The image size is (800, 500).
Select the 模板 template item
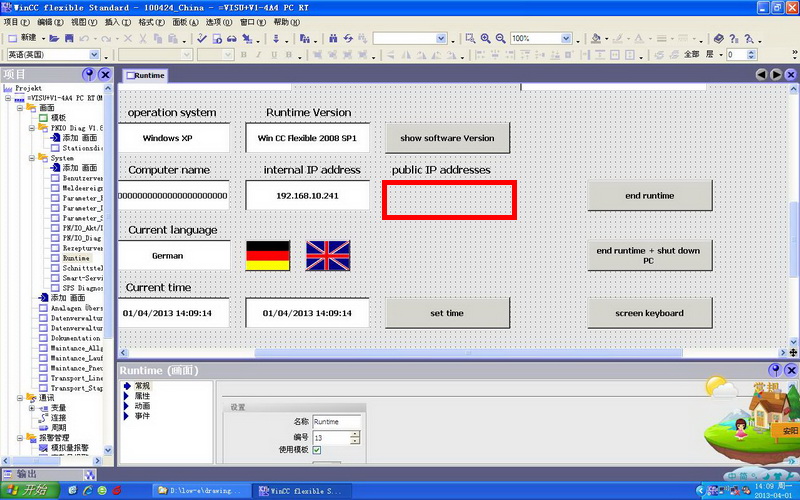[x=58, y=118]
